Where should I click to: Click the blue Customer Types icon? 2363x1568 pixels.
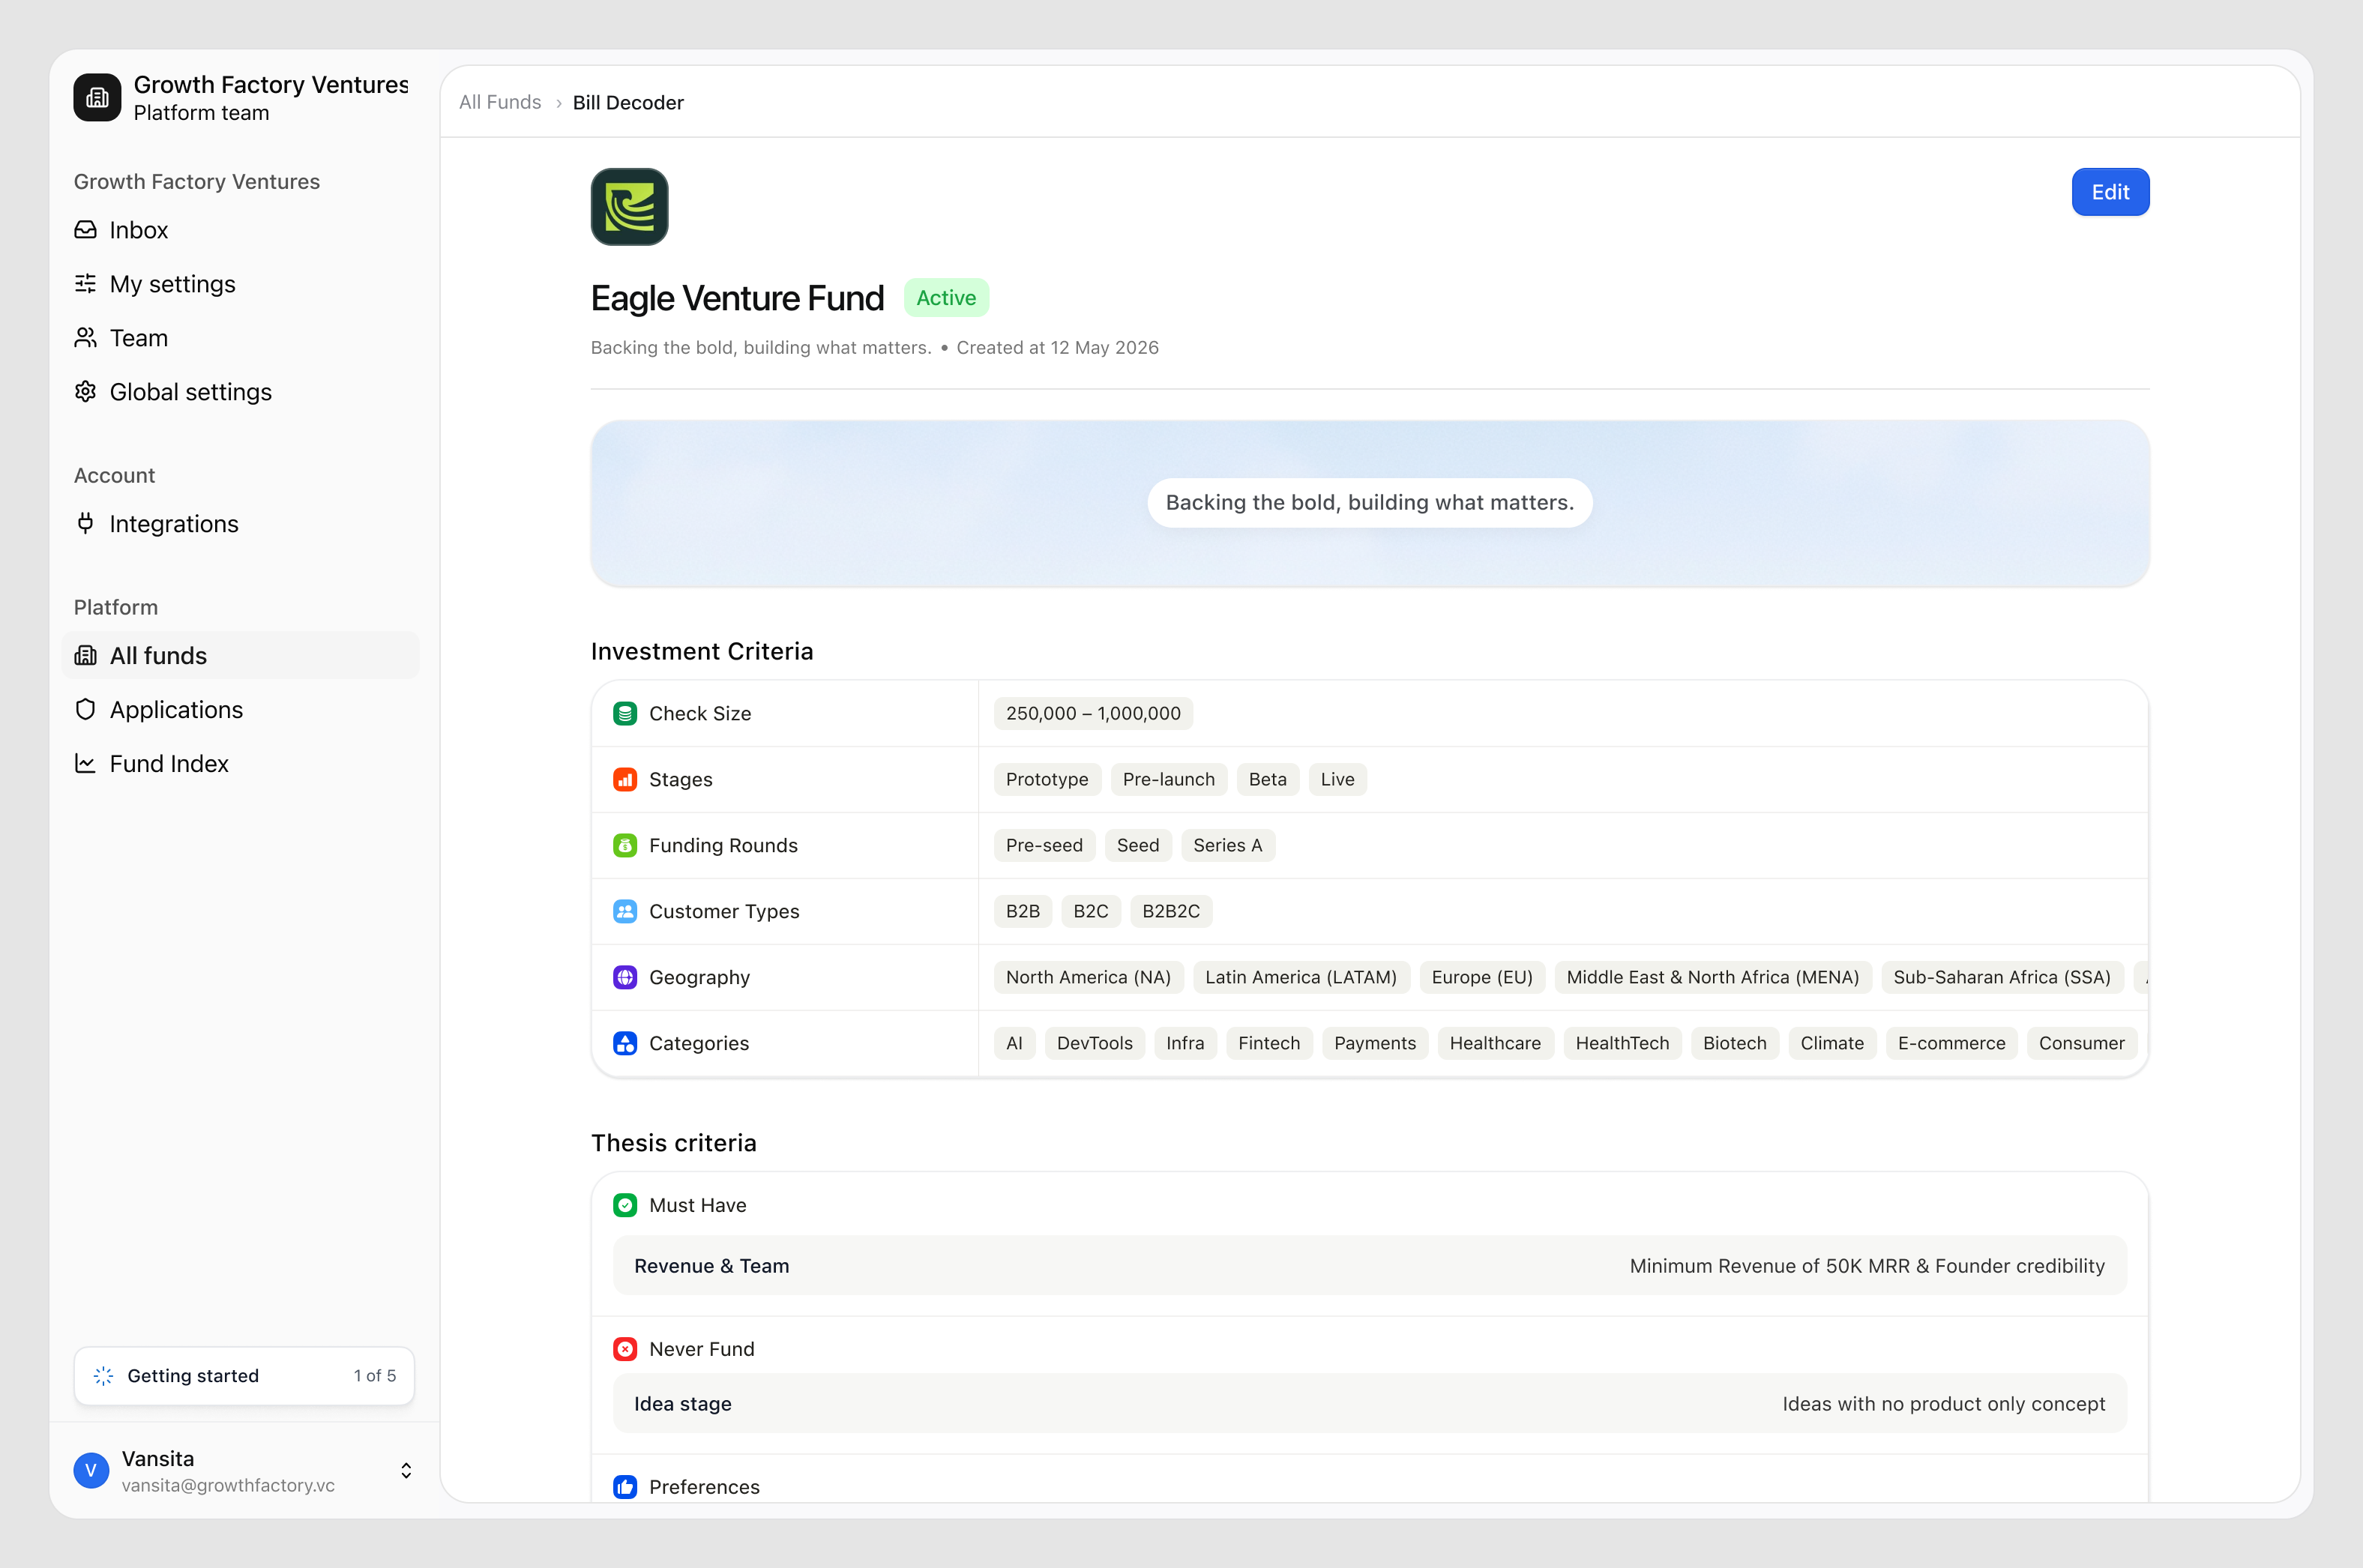(625, 912)
